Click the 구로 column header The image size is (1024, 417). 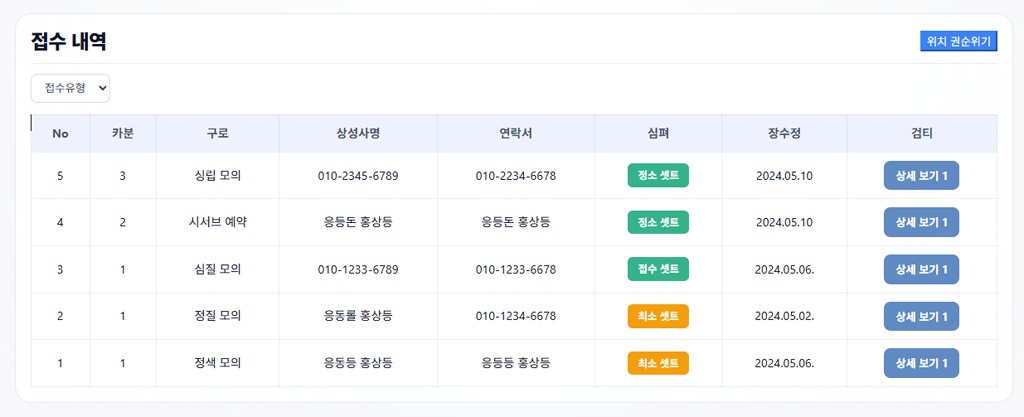click(x=217, y=134)
